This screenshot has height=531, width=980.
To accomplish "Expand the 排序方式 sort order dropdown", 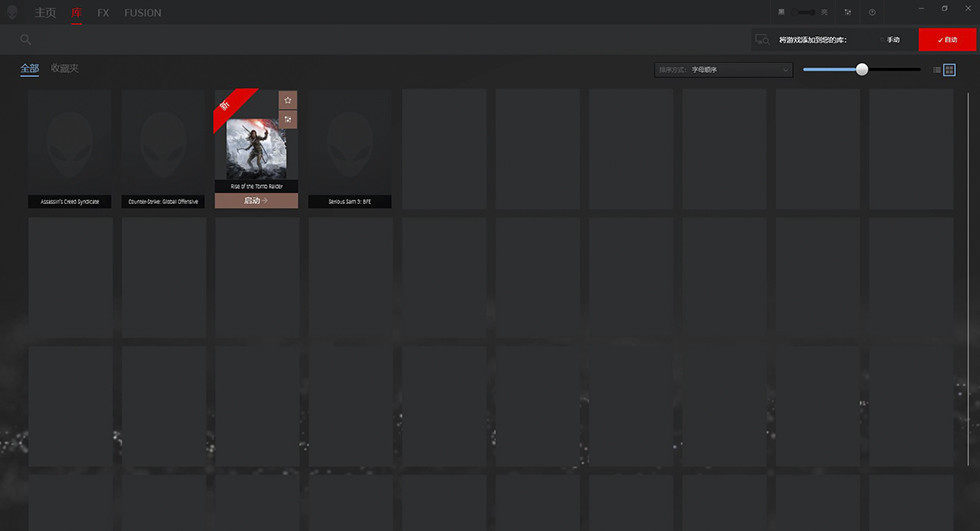I will pyautogui.click(x=723, y=70).
